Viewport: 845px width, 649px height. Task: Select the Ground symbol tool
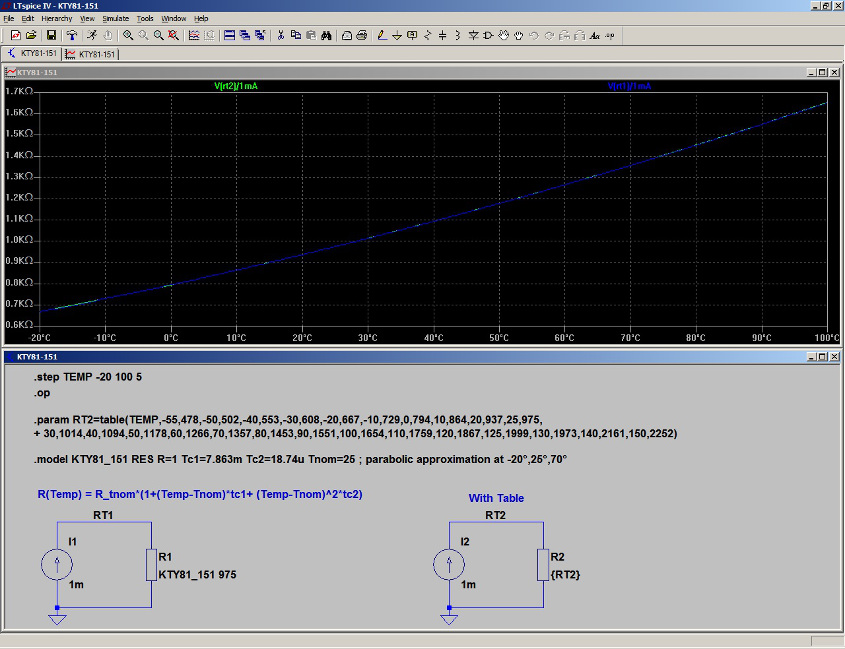[x=397, y=35]
